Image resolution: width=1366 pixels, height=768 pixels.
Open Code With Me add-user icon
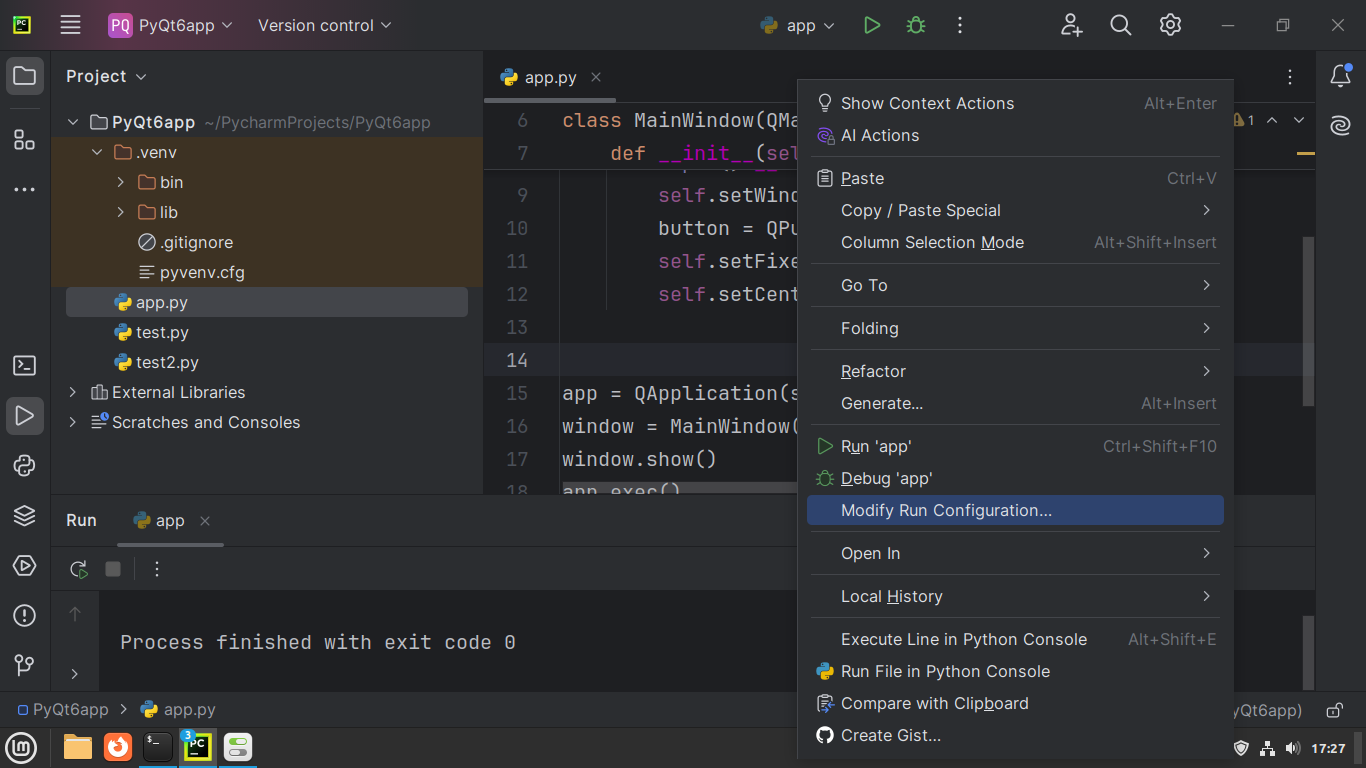tap(1072, 25)
